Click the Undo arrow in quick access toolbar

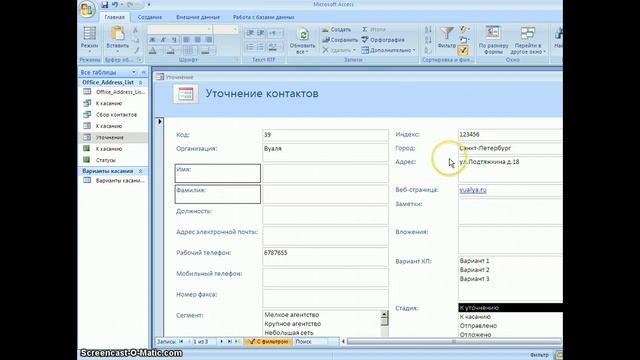[115, 4]
